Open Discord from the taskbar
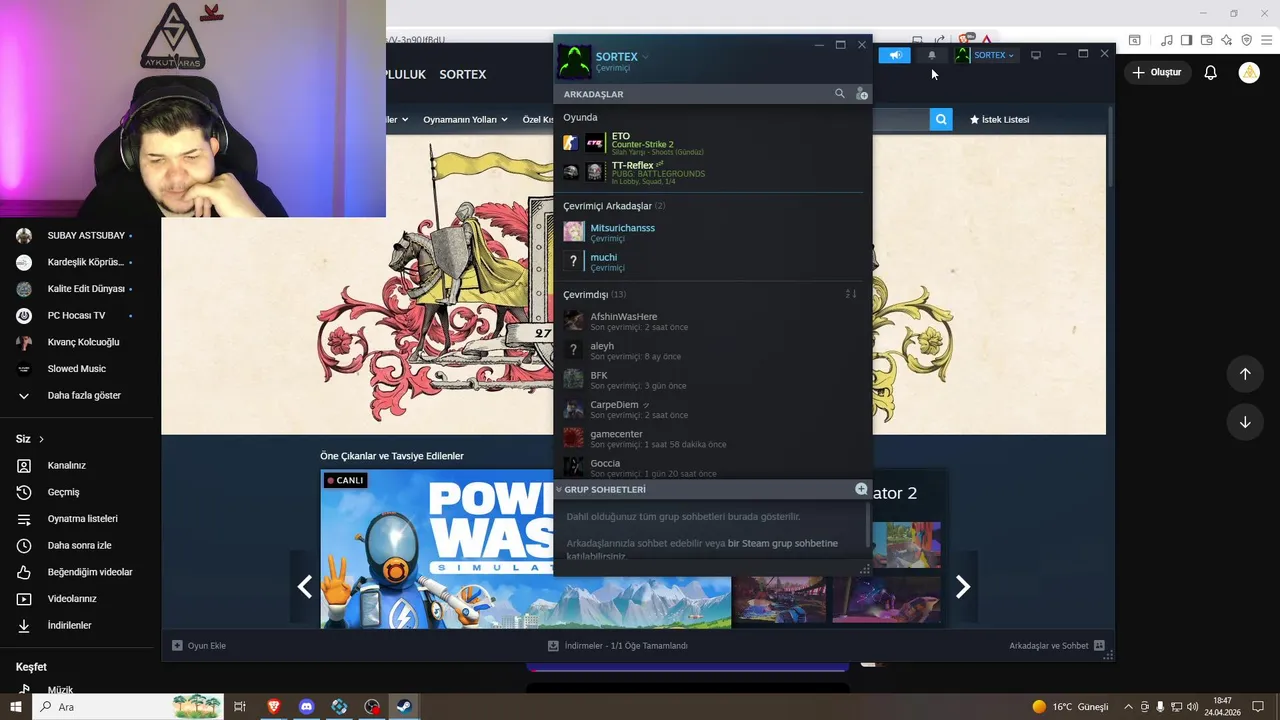Screen dimensions: 1280x720 tap(306, 706)
